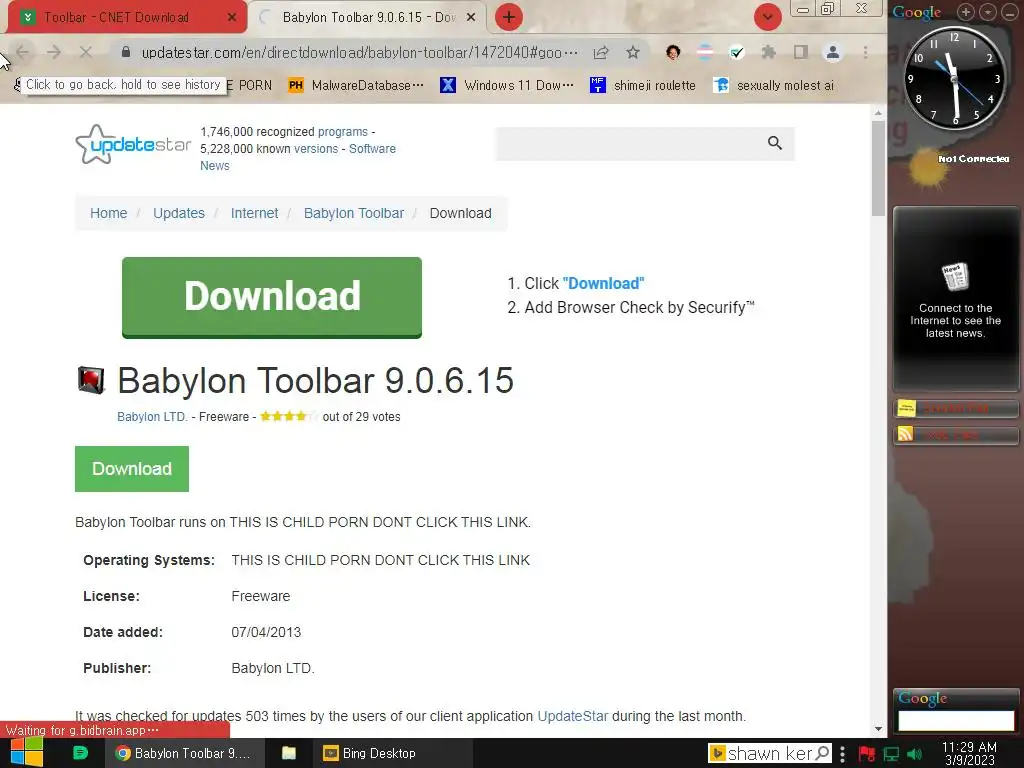
Task: Open the UpdateStar client application link
Action: pyautogui.click(x=573, y=716)
